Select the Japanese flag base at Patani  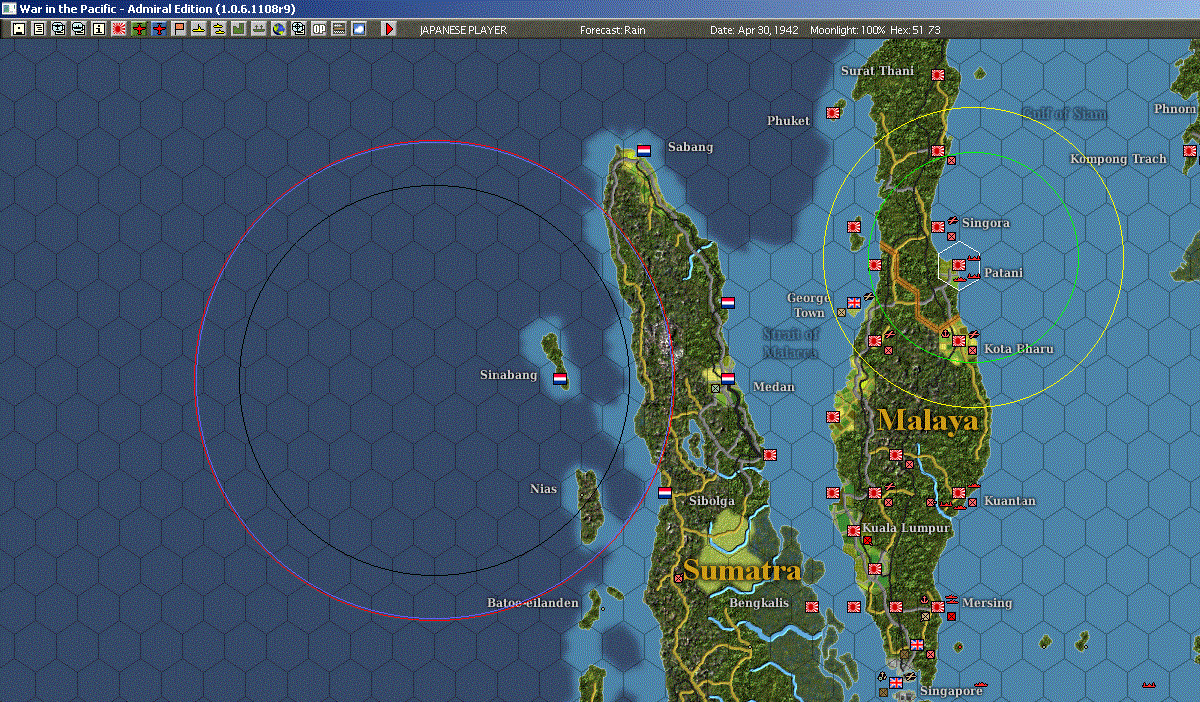click(959, 264)
